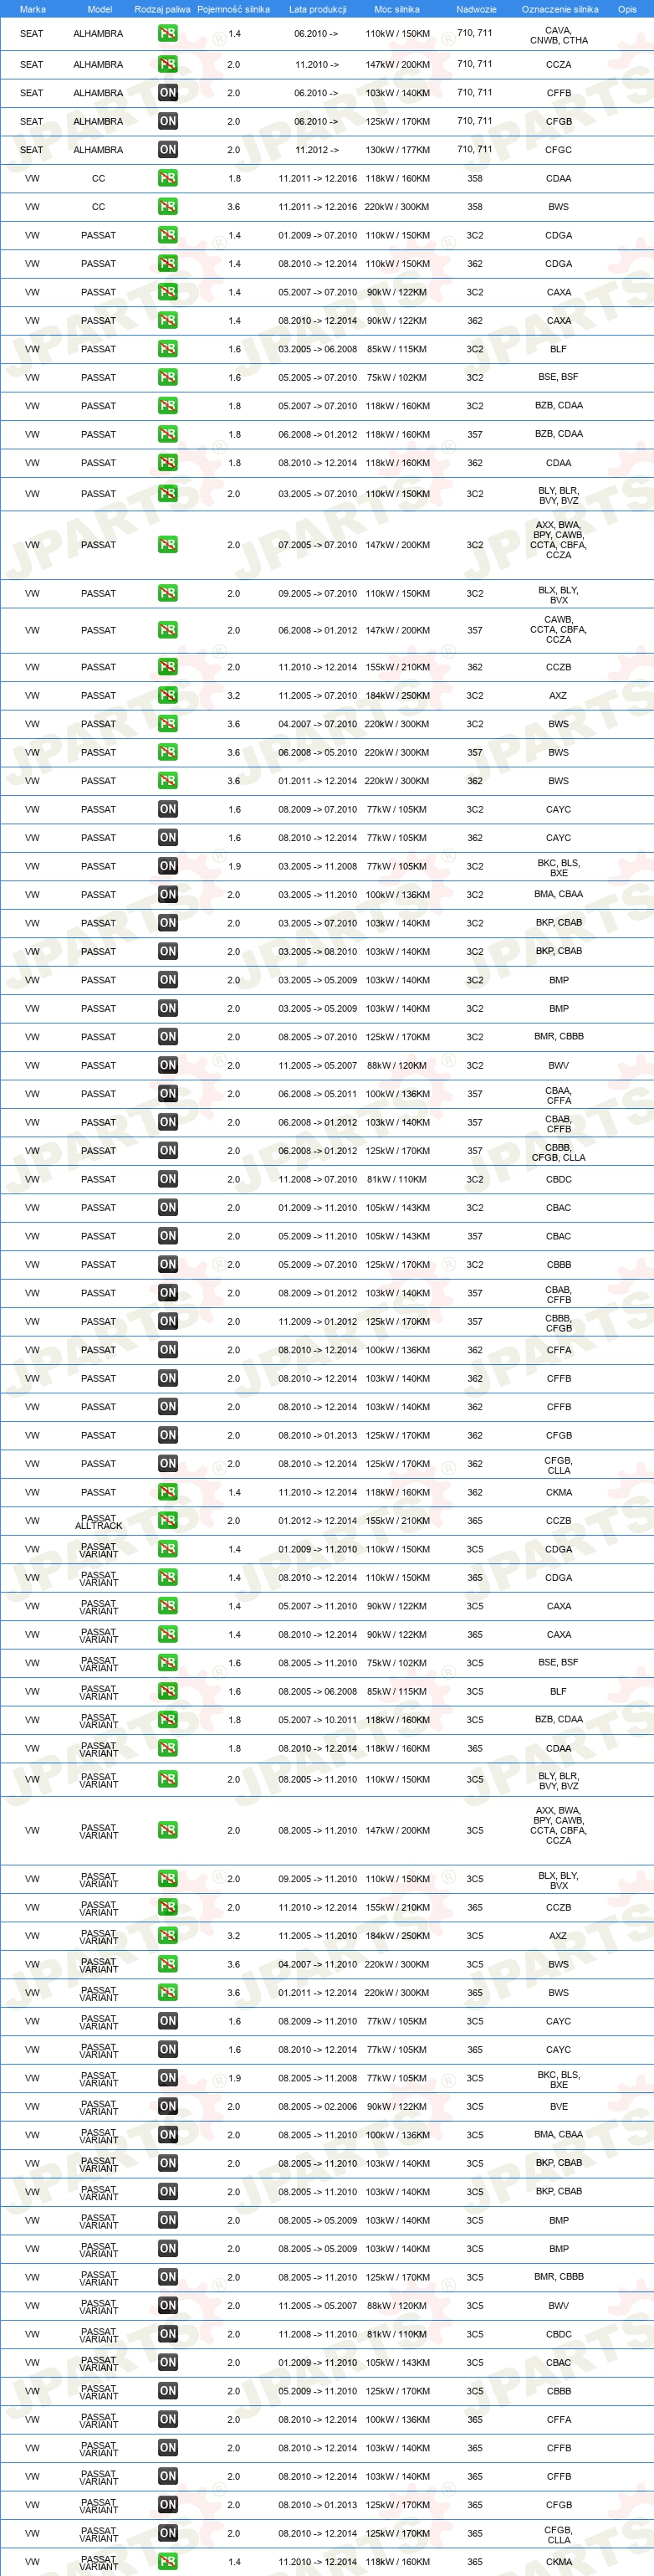654x2576 pixels.
Task: Select ON icon in PASSAT 3C2 CBDC row
Action: pos(168,1179)
